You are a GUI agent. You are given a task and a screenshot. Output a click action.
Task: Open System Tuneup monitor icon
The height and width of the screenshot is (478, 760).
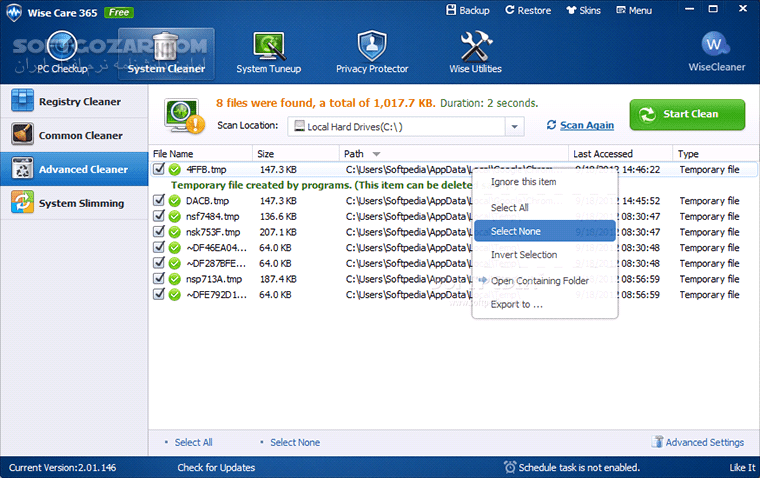268,46
